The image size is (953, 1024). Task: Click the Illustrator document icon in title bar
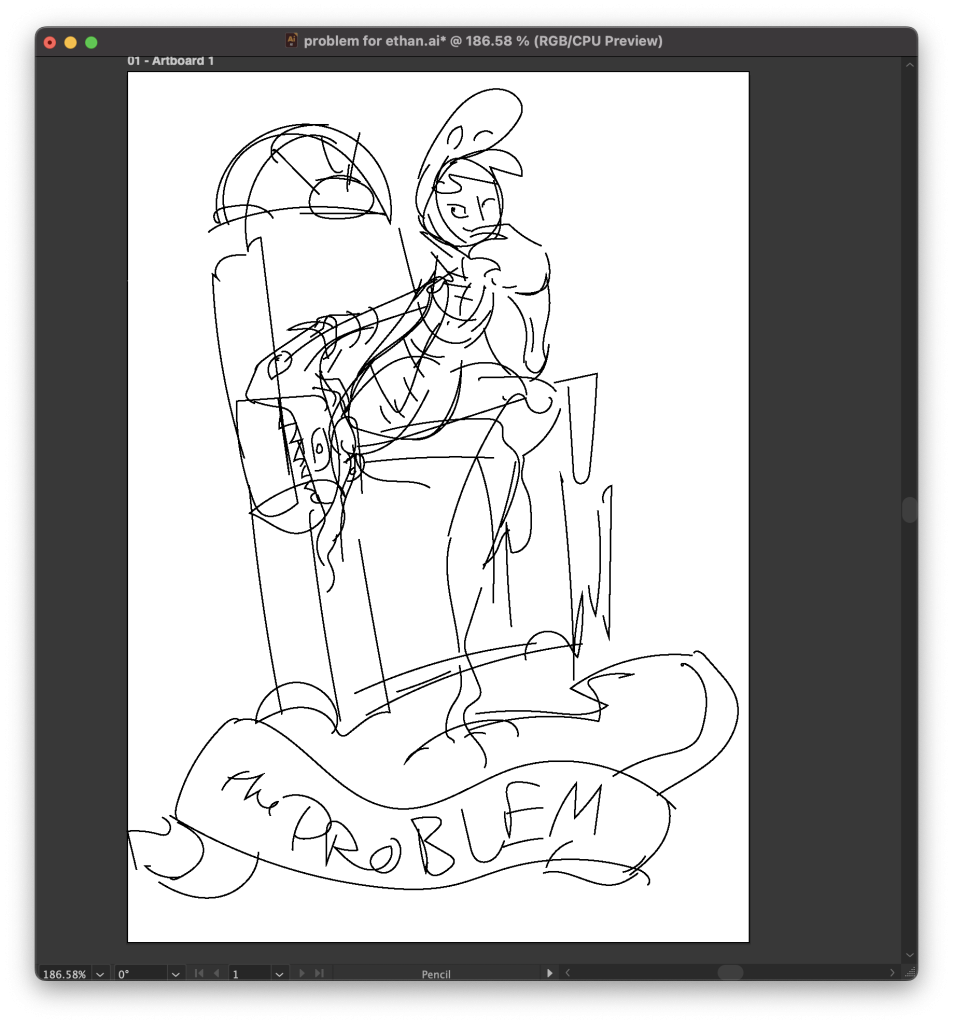click(292, 41)
